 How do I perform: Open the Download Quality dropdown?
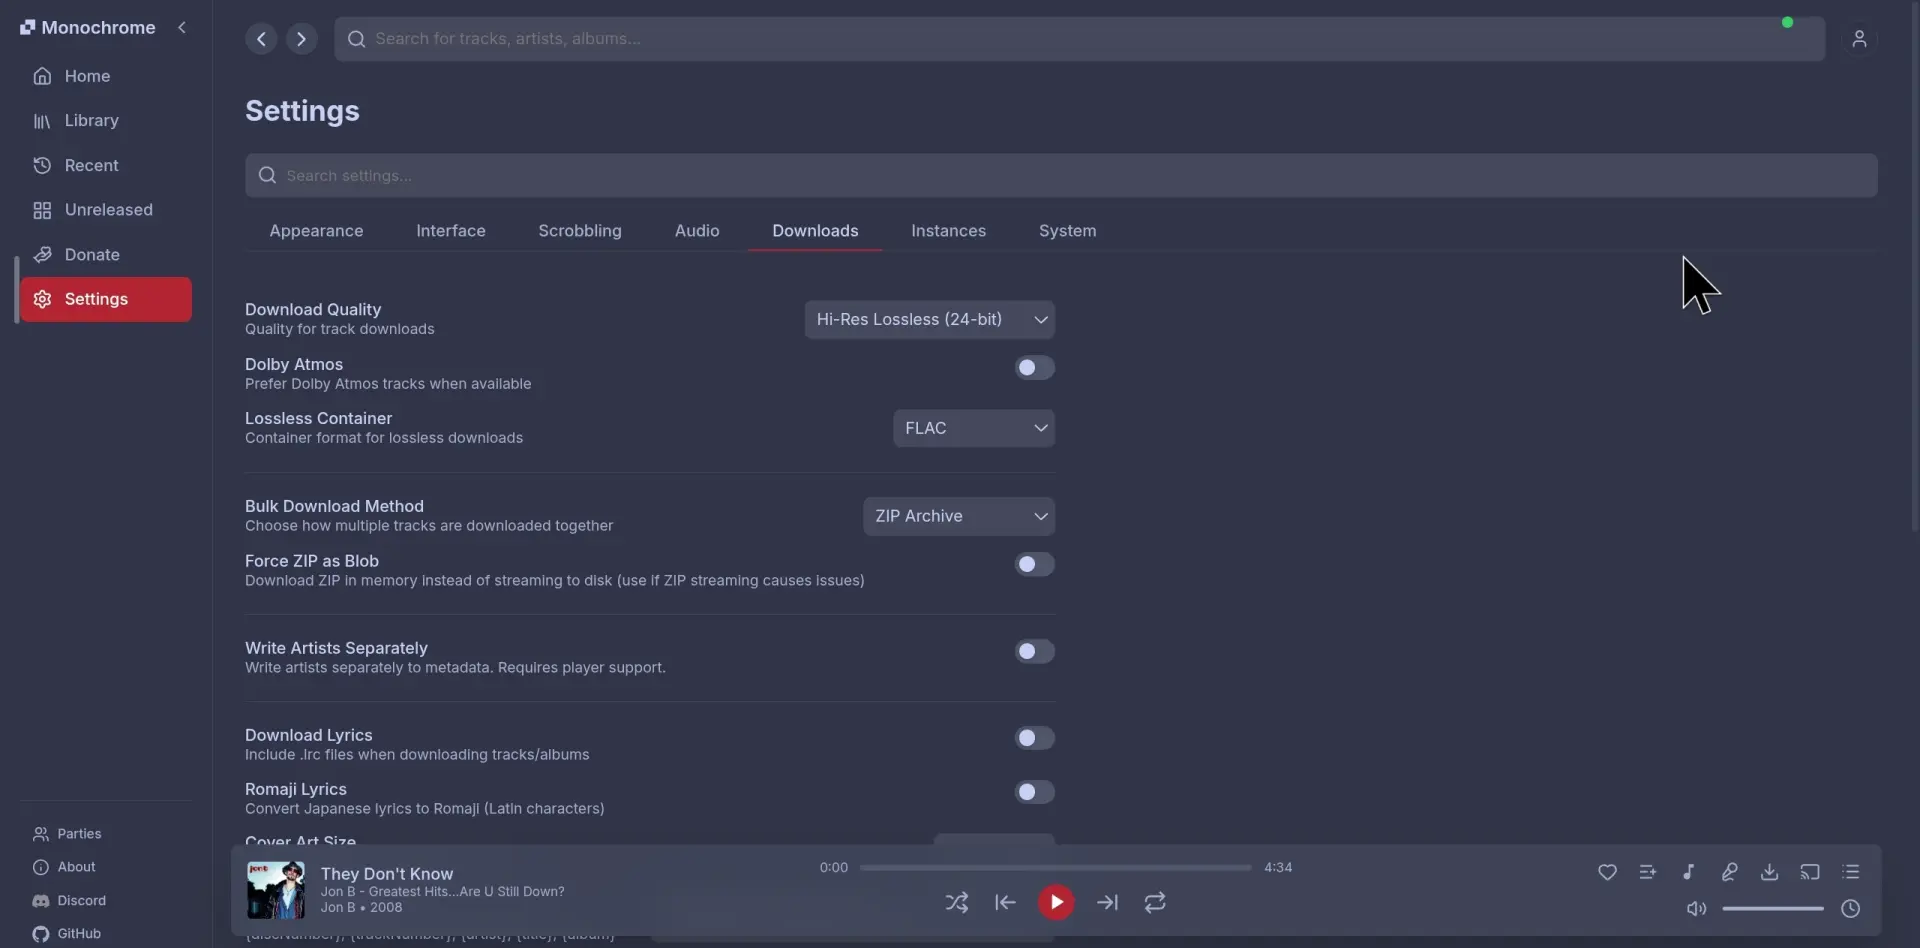pyautogui.click(x=930, y=320)
